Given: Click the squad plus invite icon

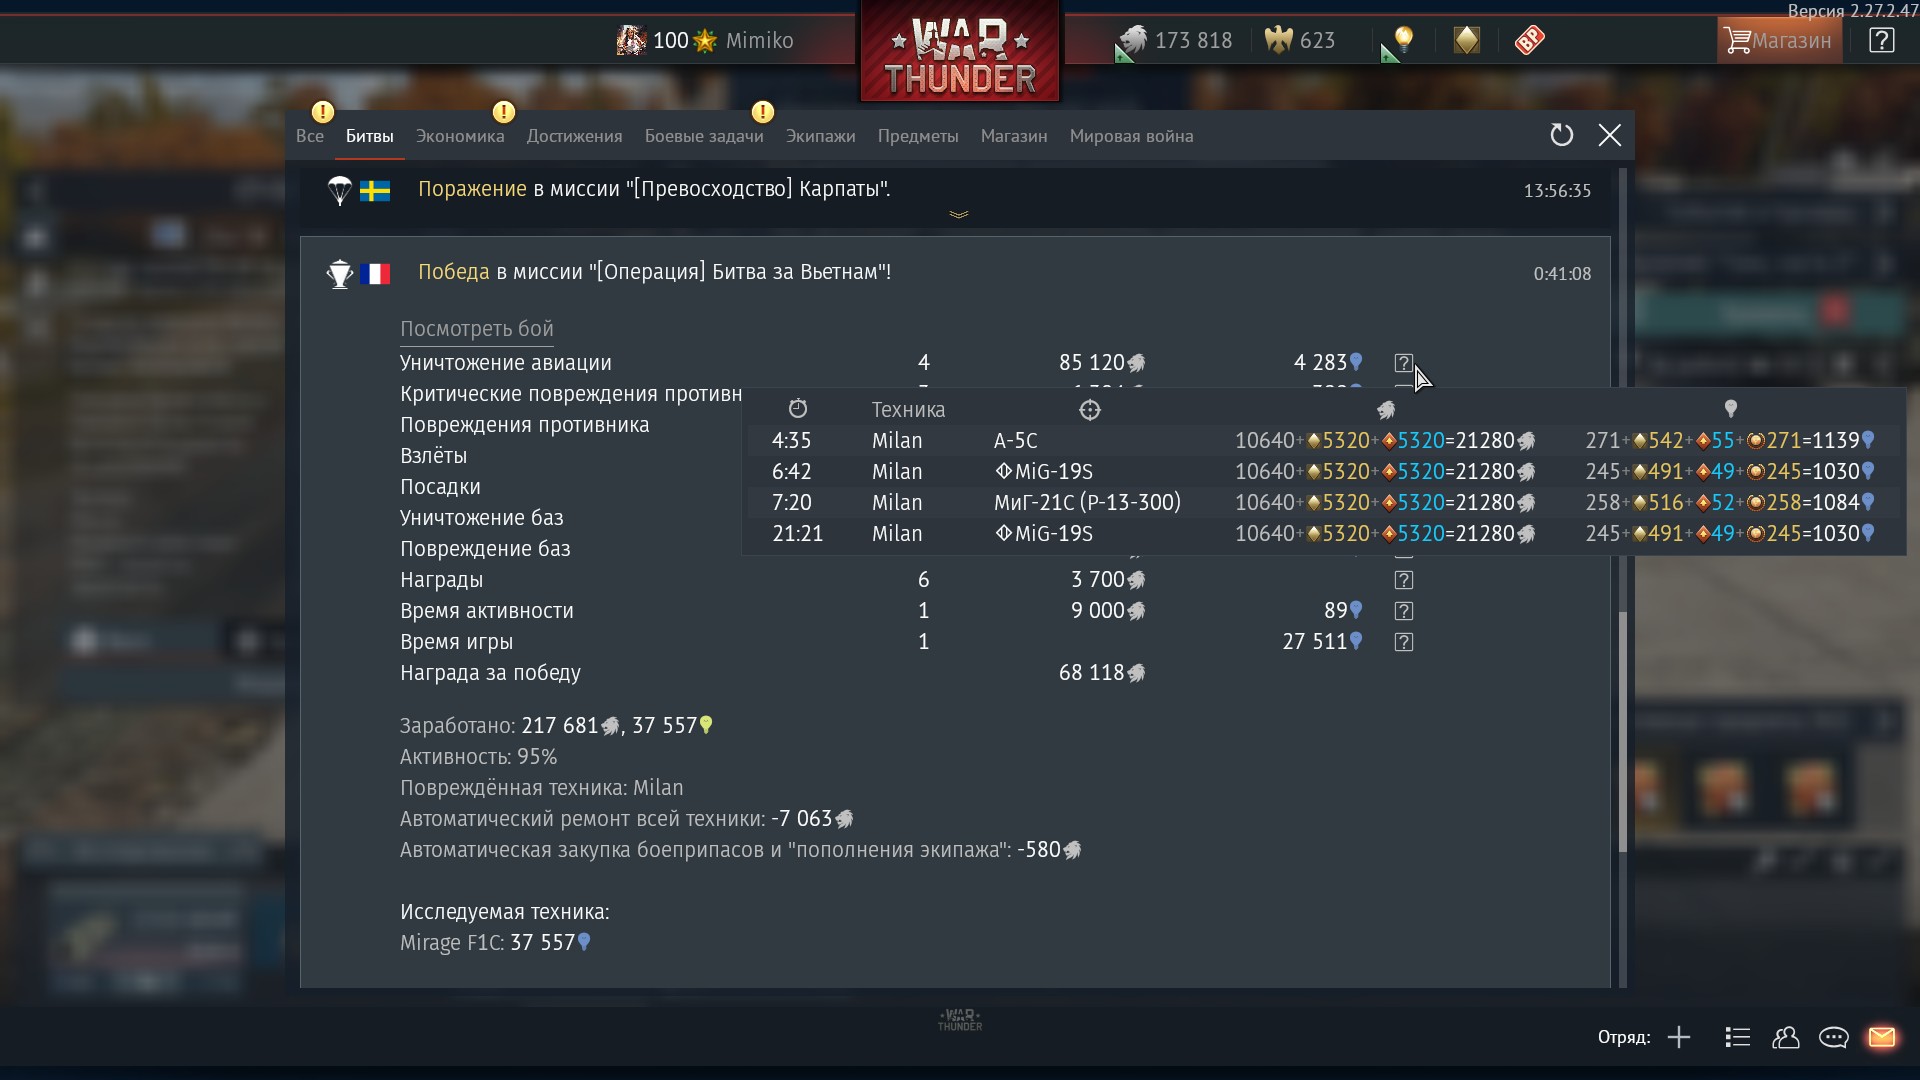Looking at the screenshot, I should coord(1679,1037).
